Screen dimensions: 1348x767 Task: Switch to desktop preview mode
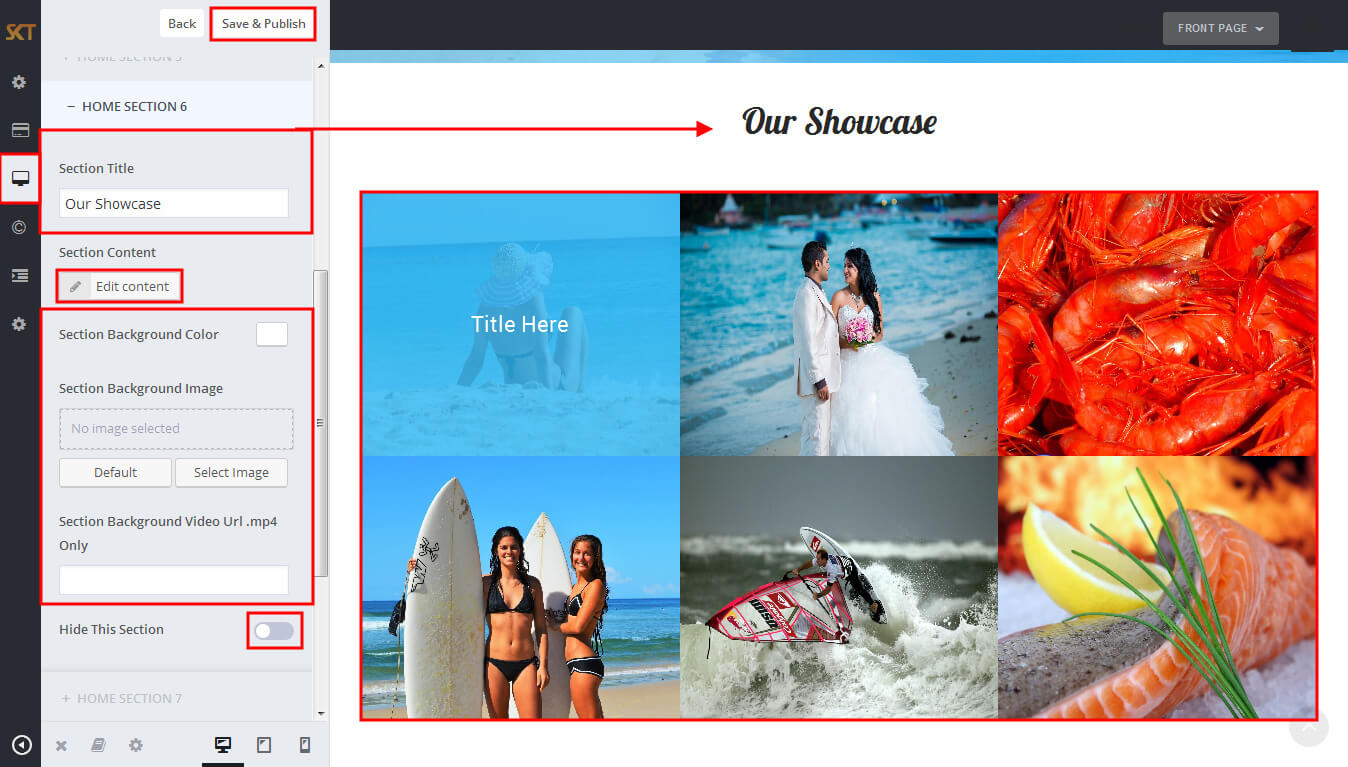click(x=223, y=745)
